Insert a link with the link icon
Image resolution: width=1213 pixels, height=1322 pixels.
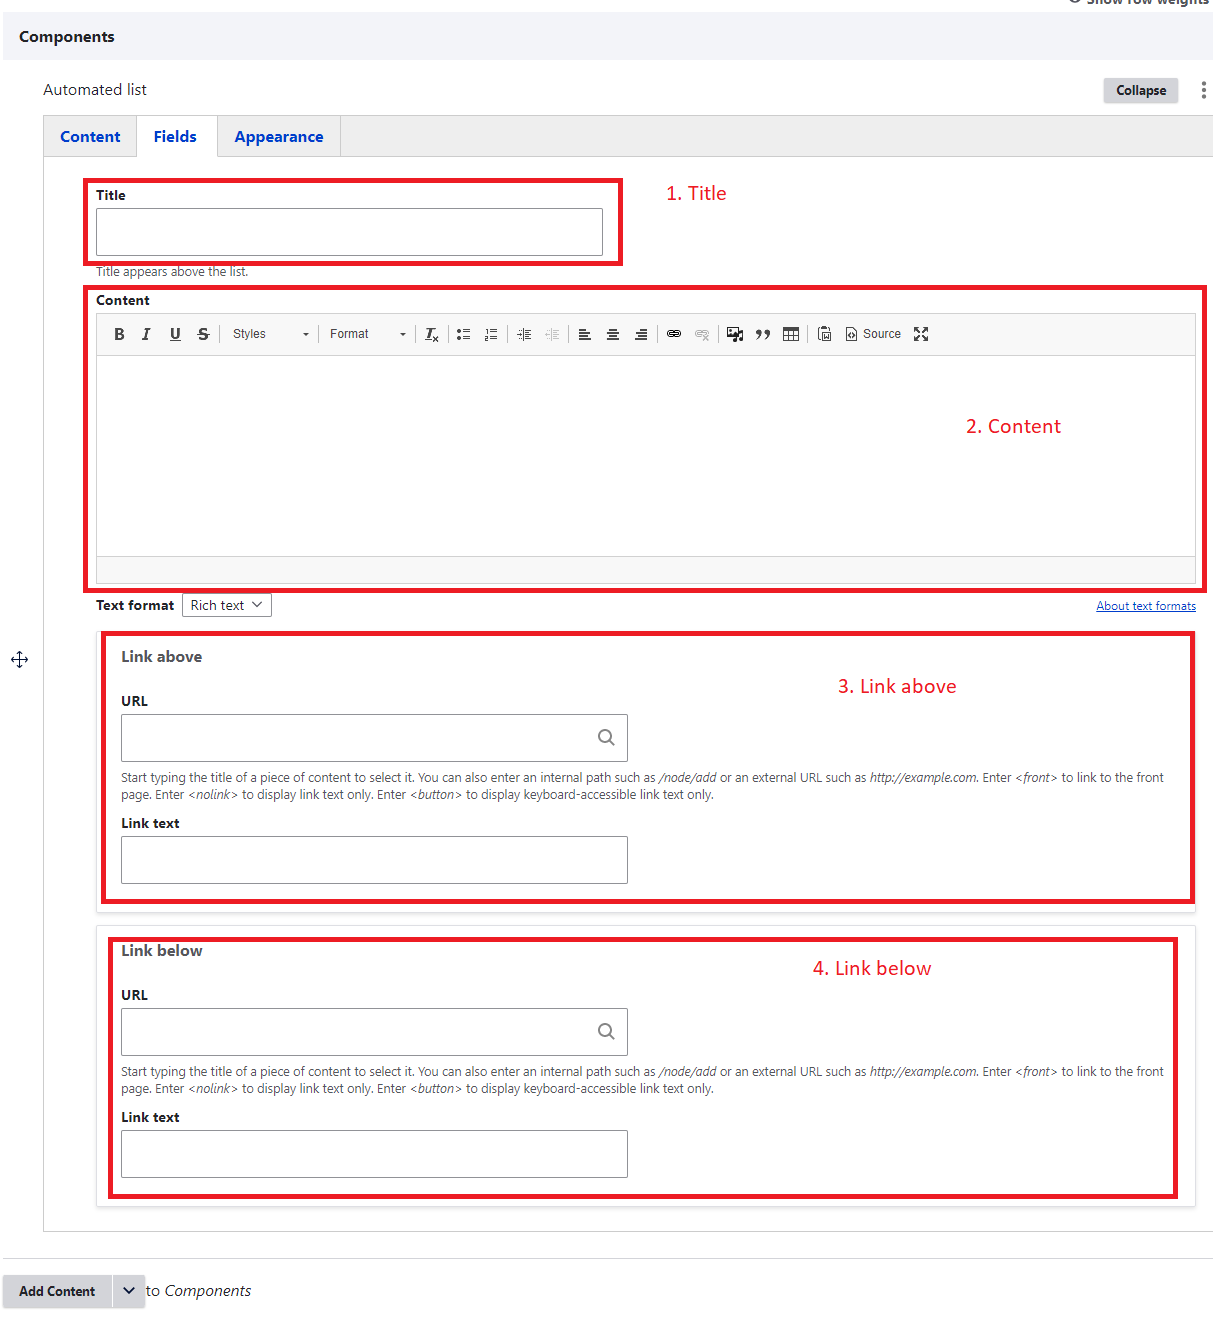(x=674, y=334)
